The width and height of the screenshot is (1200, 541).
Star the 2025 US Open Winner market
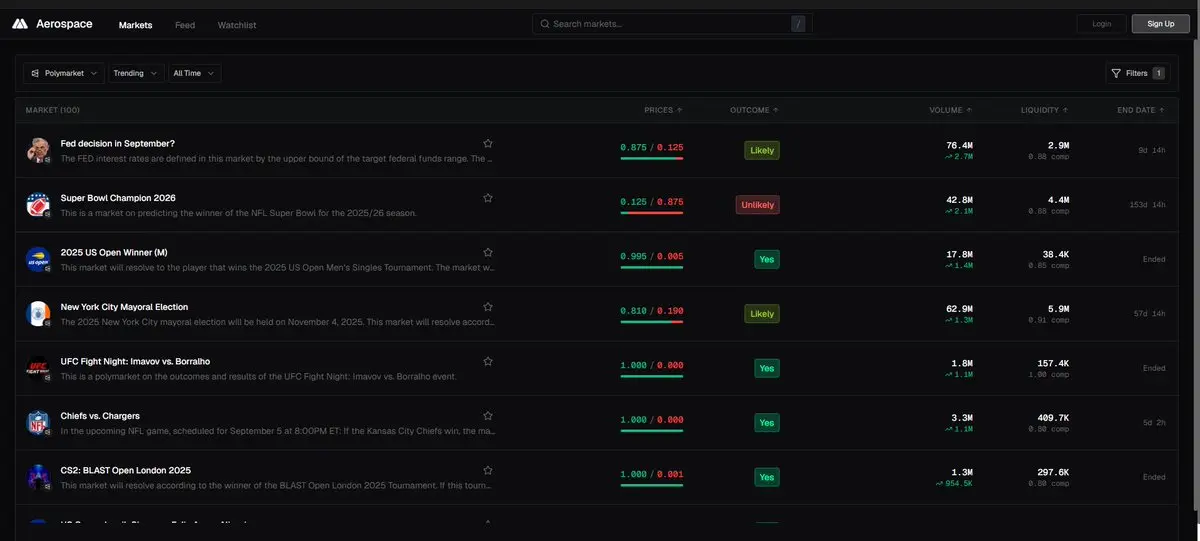coord(488,253)
